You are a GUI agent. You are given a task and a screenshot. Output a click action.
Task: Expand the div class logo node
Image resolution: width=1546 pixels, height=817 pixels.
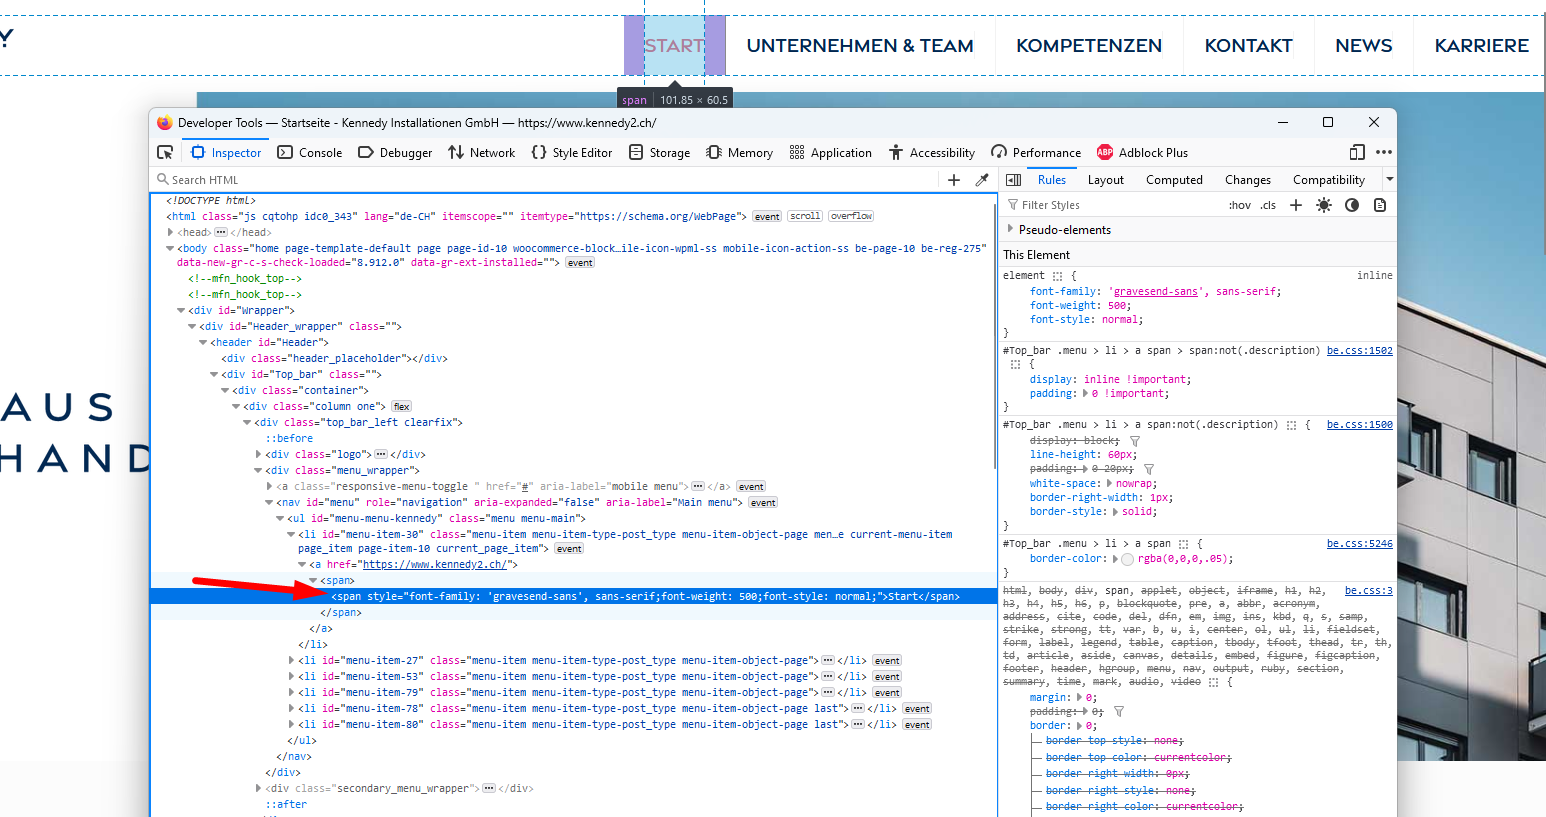(258, 454)
